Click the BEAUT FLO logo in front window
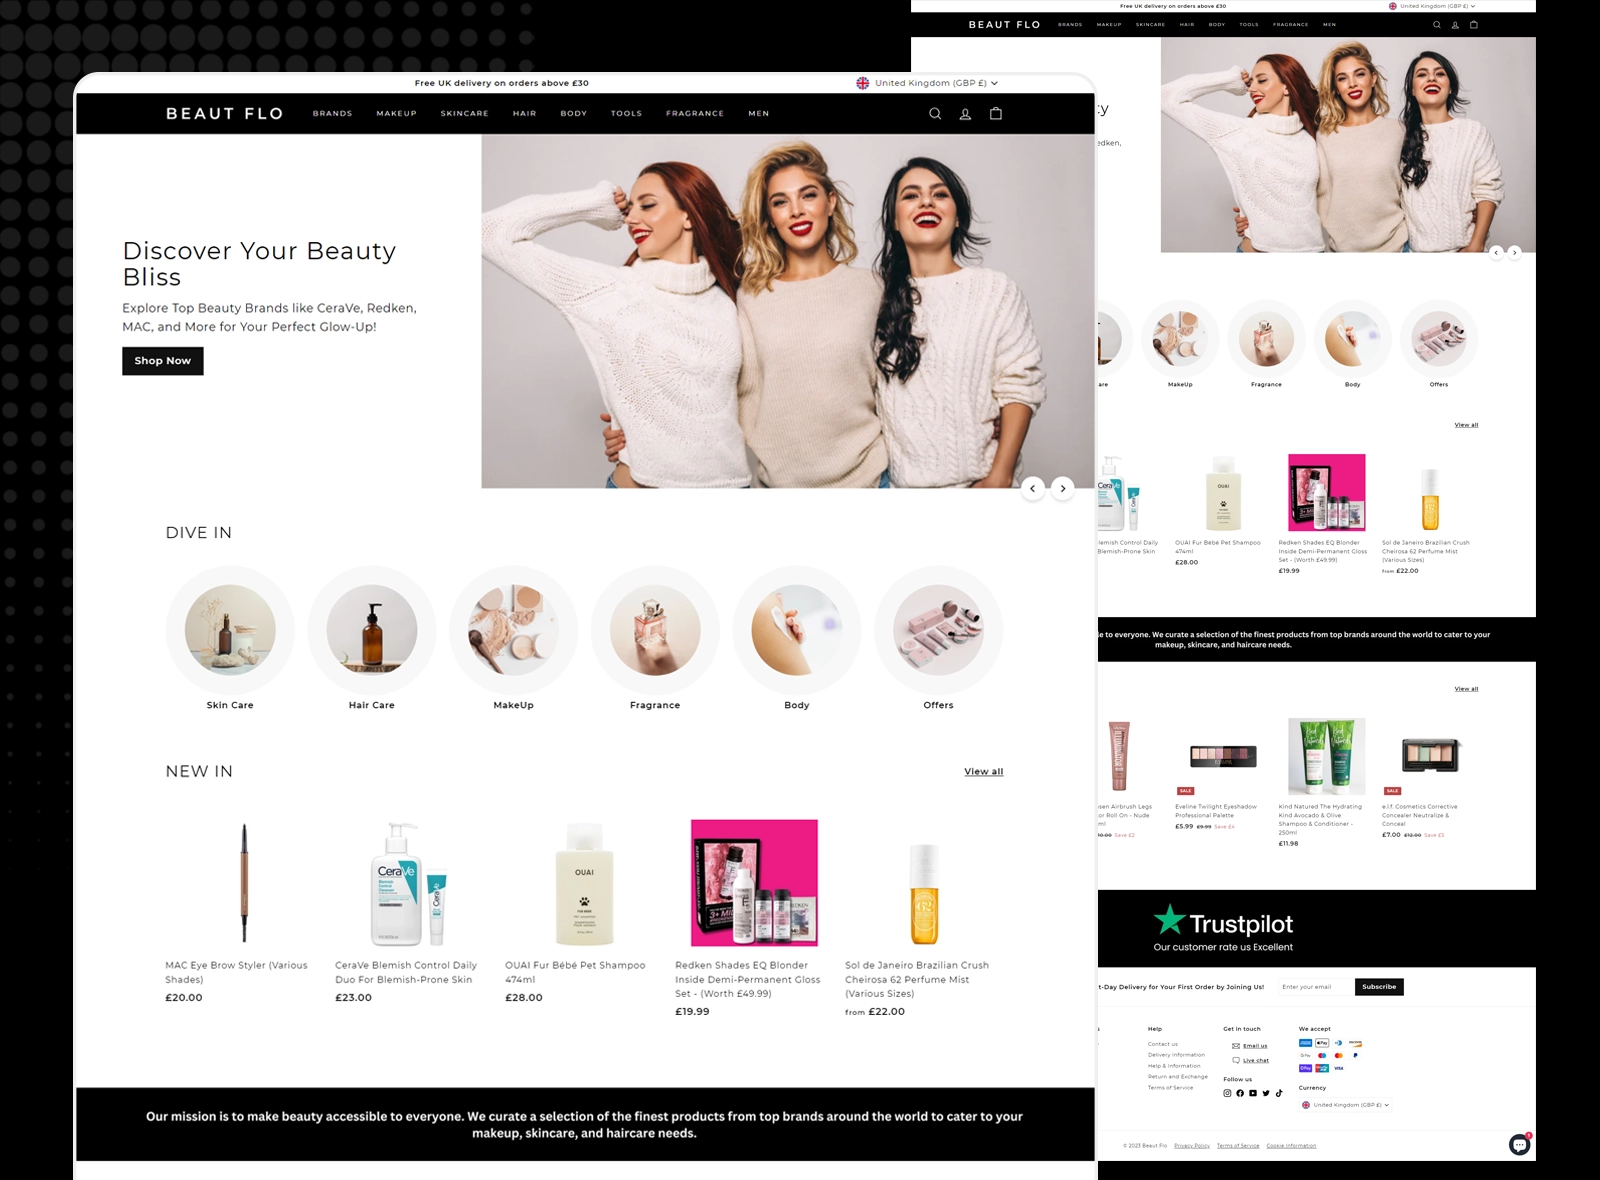The height and width of the screenshot is (1180, 1600). click(x=225, y=114)
